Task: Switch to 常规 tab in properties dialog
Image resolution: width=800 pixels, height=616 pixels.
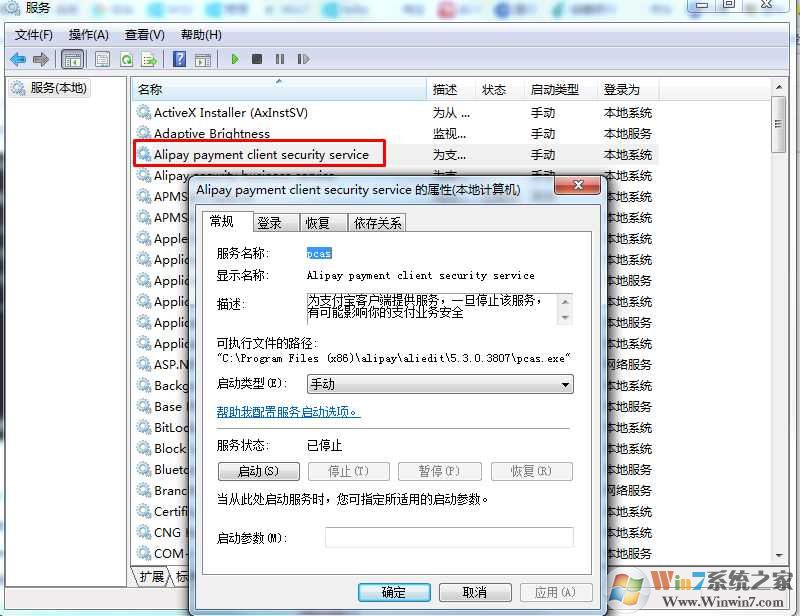Action: (x=228, y=221)
